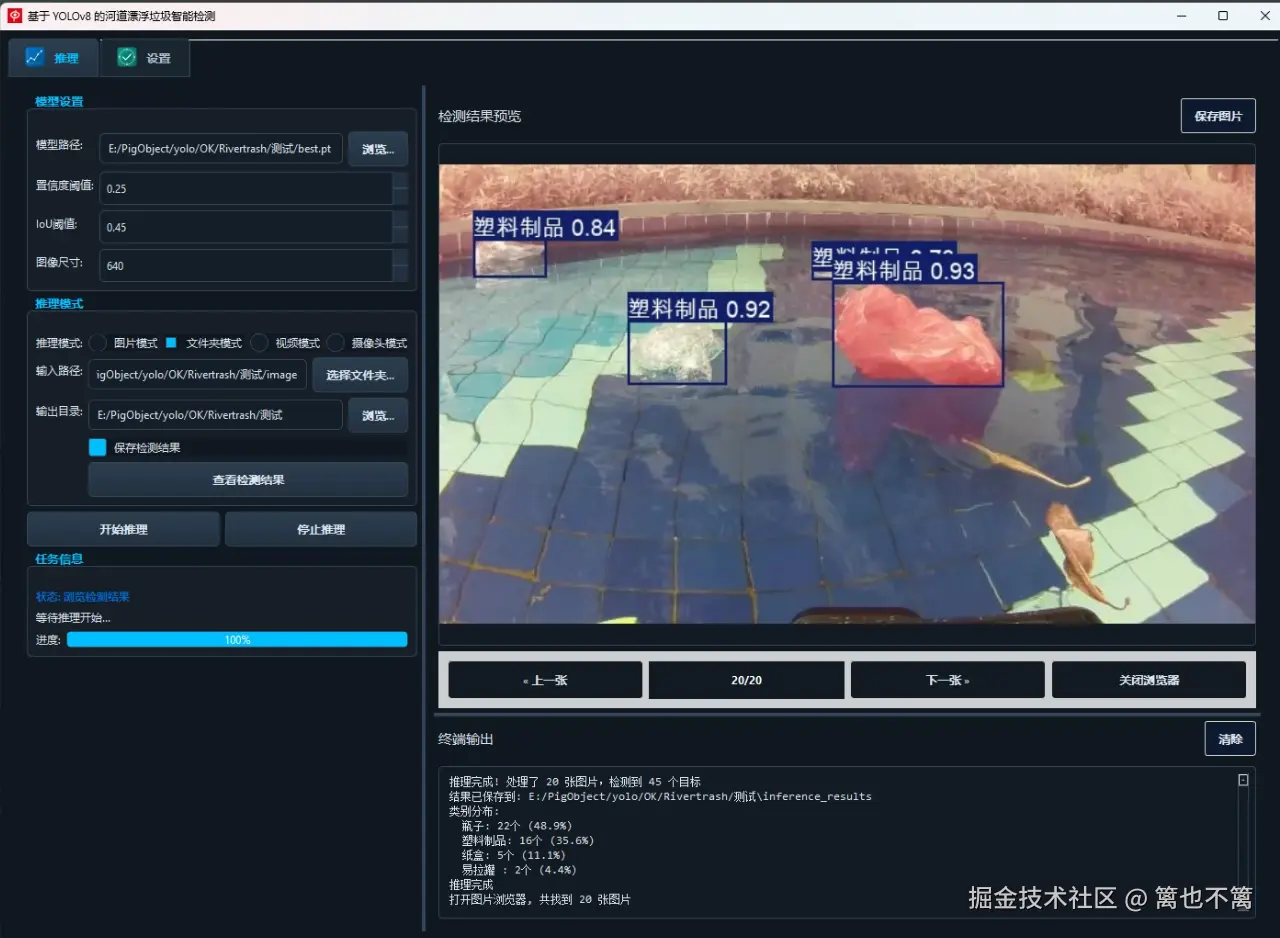Click the 推理模式 section heading

59,303
